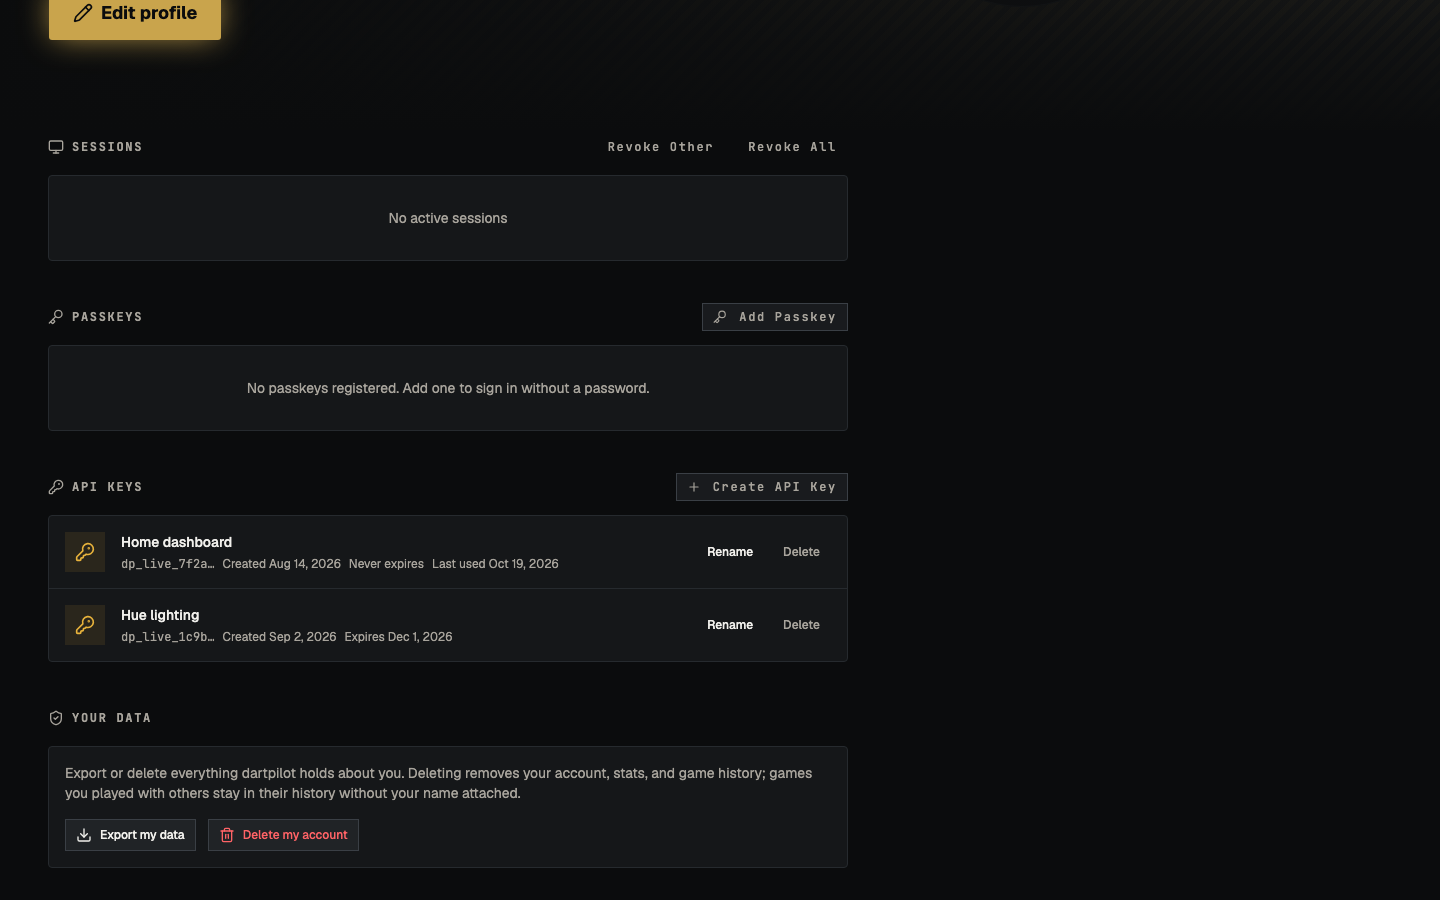Click the download icon on Export my data
Screen dimensions: 1440x900
[x=84, y=835]
